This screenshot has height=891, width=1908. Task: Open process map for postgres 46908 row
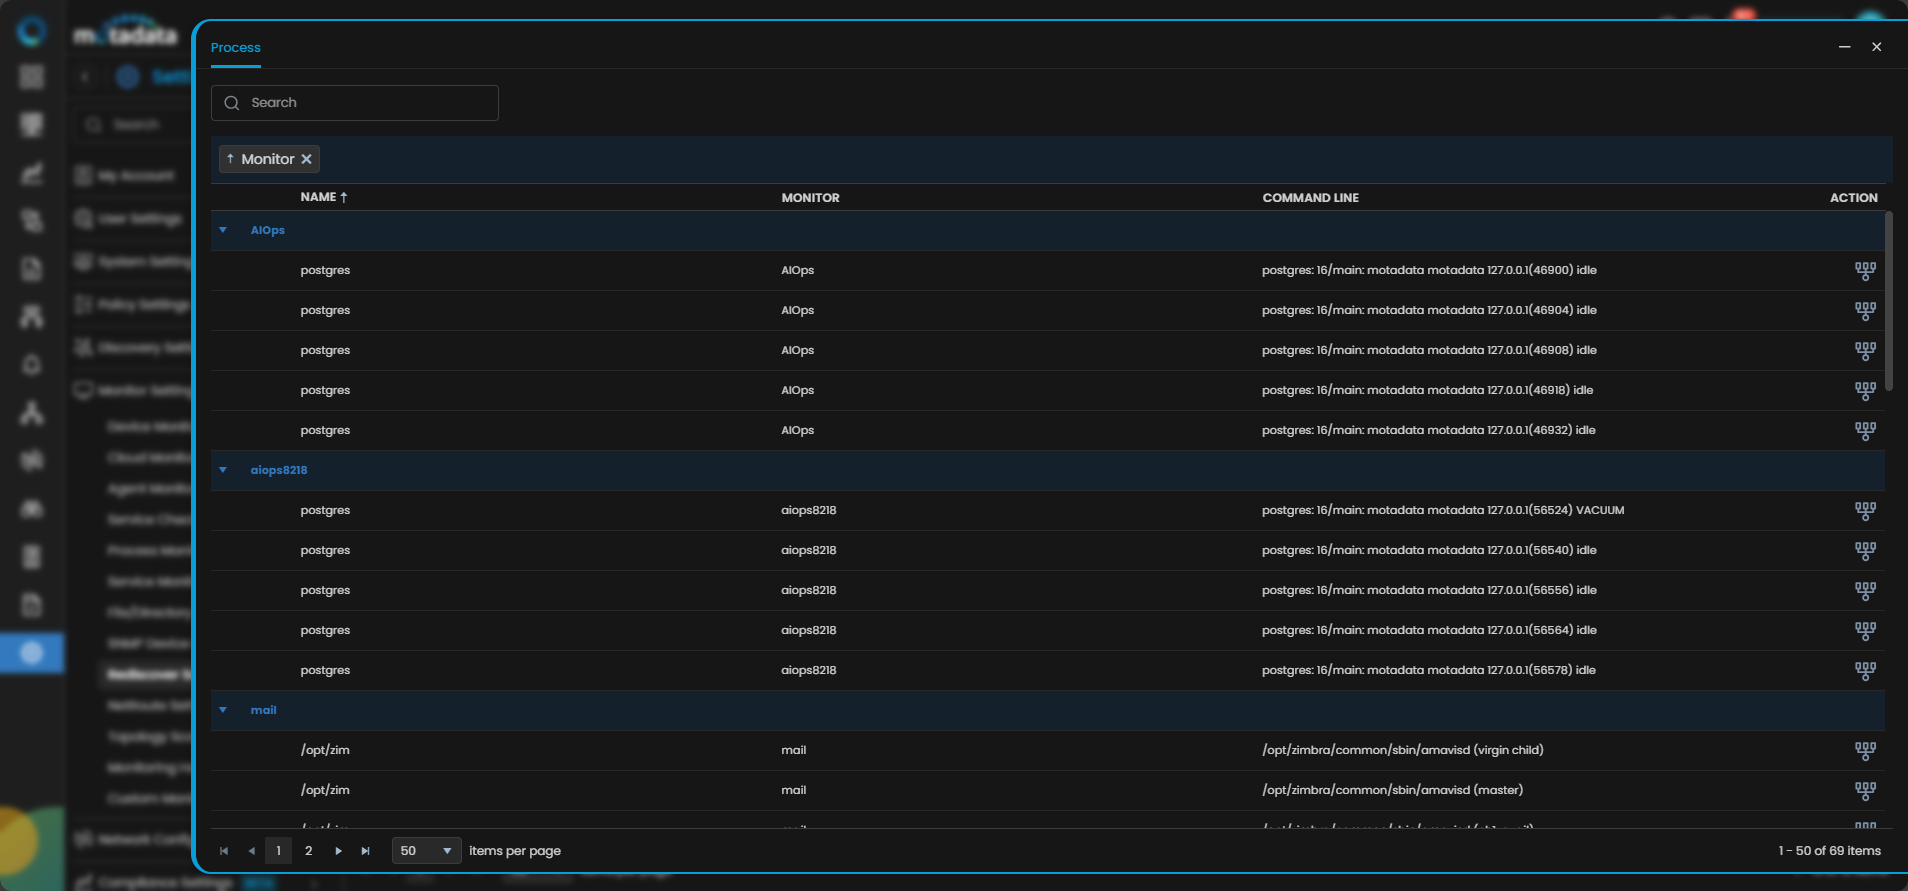pos(1865,350)
